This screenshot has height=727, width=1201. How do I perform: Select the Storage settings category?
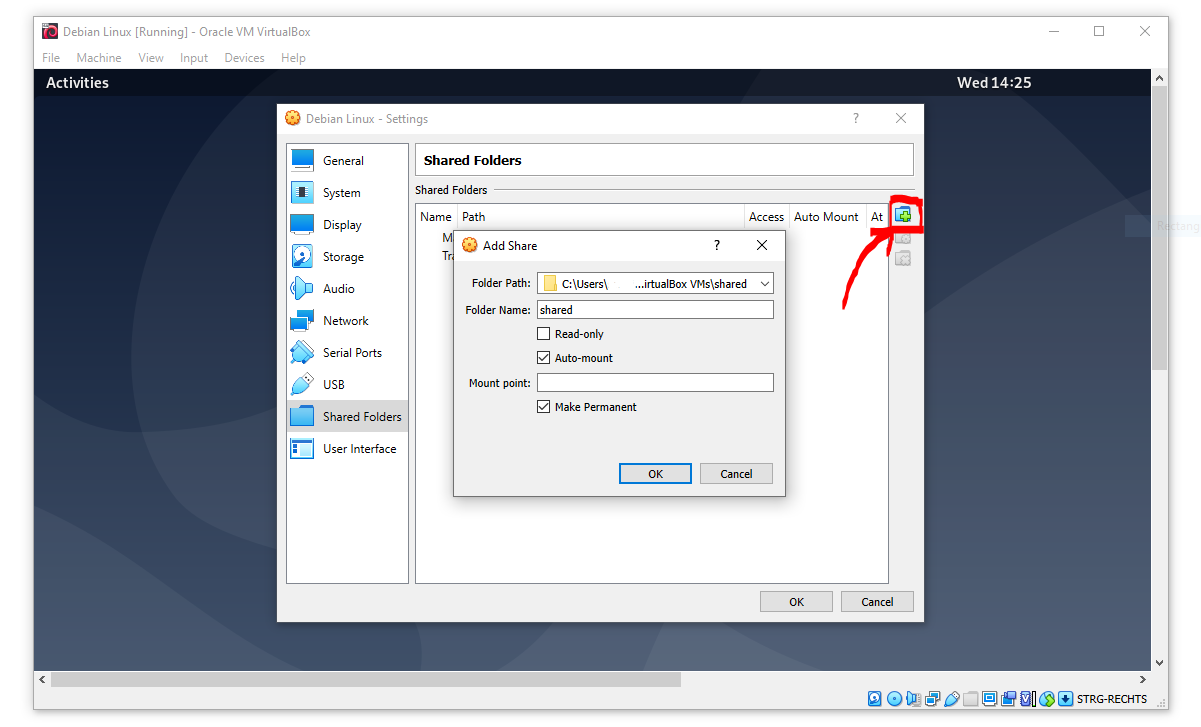pyautogui.click(x=343, y=257)
